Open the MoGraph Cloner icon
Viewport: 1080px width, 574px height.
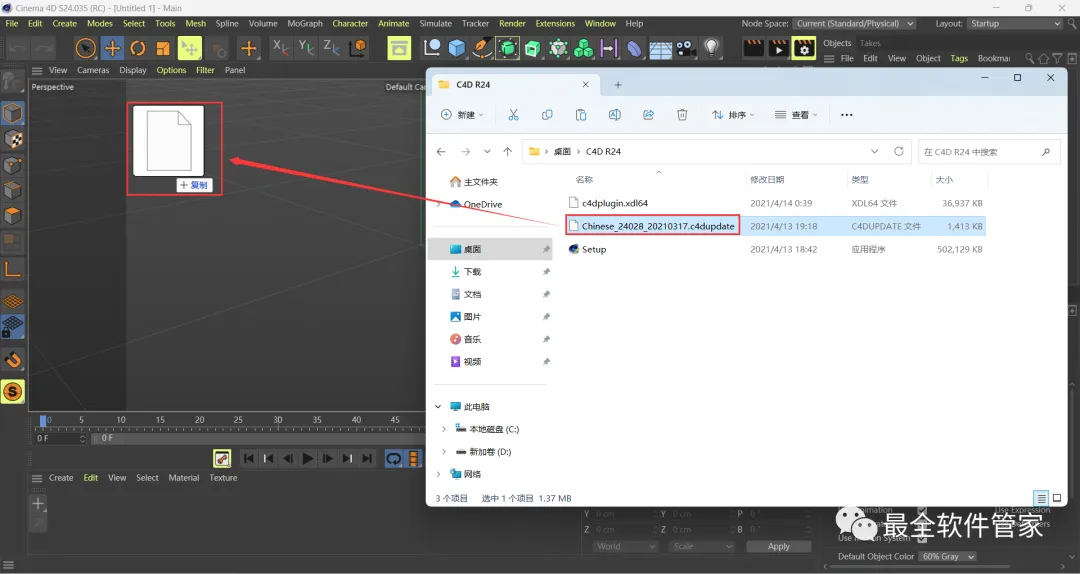tap(583, 48)
